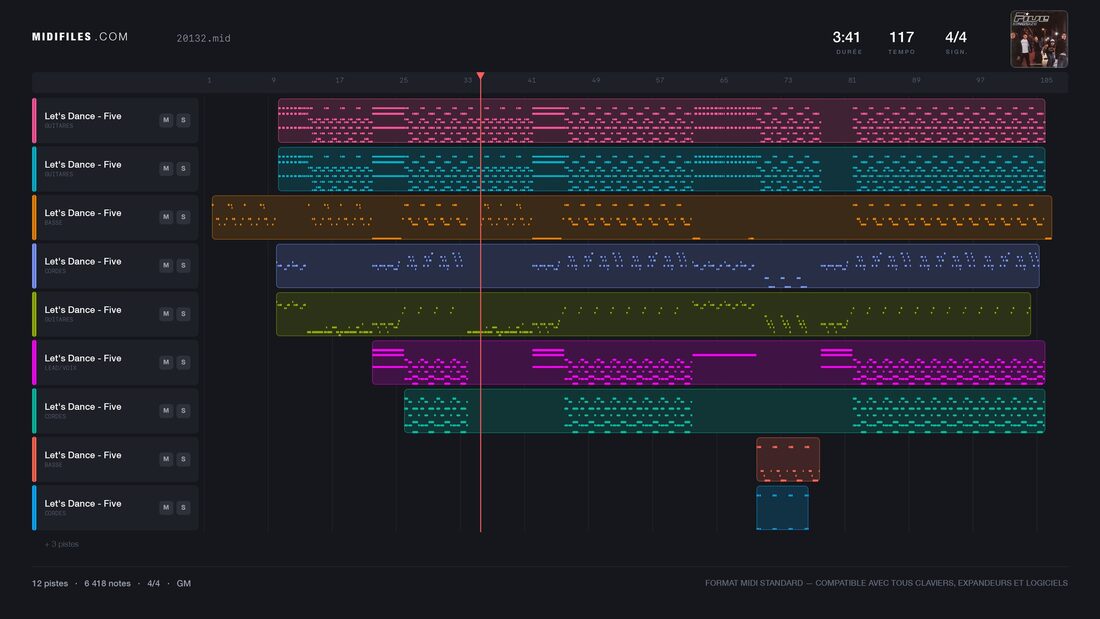Select the orange BASSE track name
The width and height of the screenshot is (1100, 619).
[83, 213]
